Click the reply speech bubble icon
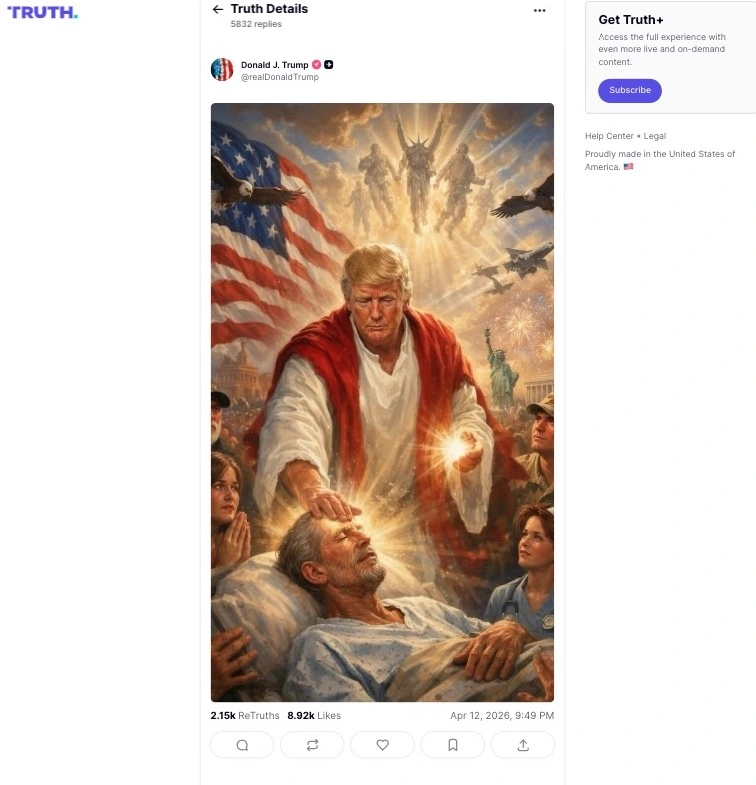This screenshot has height=785, width=756. (x=242, y=745)
